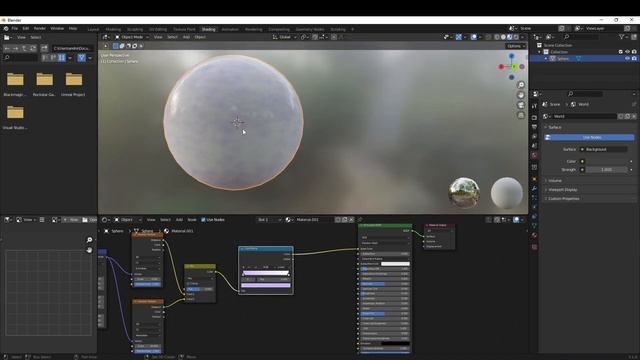Expand the Custom Properties panel

click(563, 199)
